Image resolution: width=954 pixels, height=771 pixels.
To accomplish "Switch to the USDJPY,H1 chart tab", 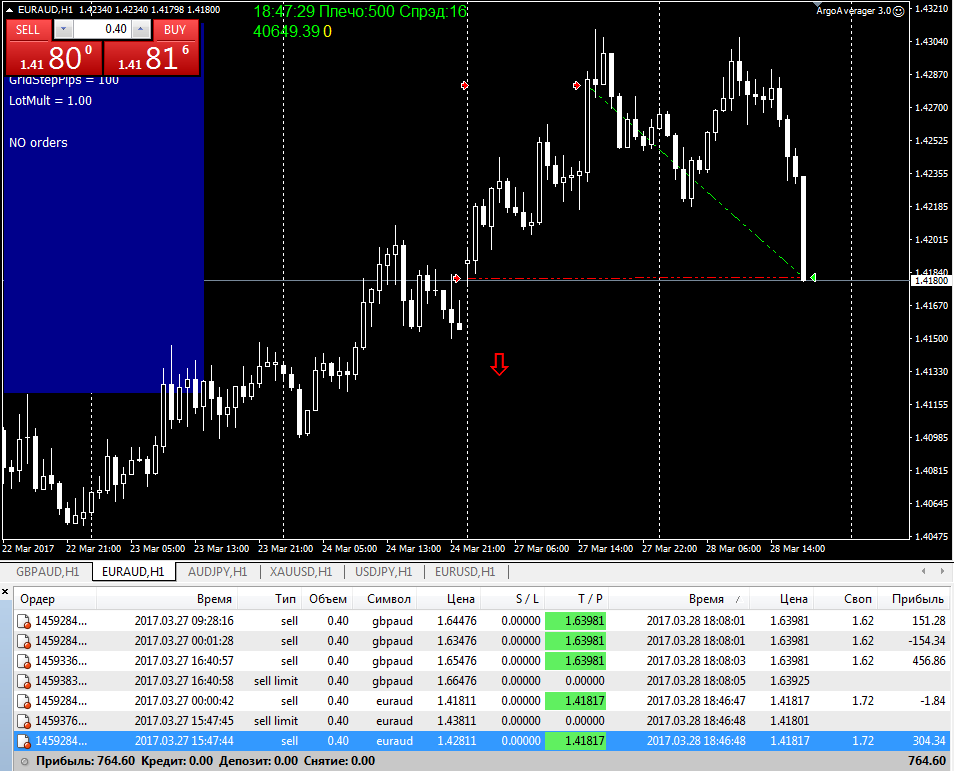I will coord(383,572).
